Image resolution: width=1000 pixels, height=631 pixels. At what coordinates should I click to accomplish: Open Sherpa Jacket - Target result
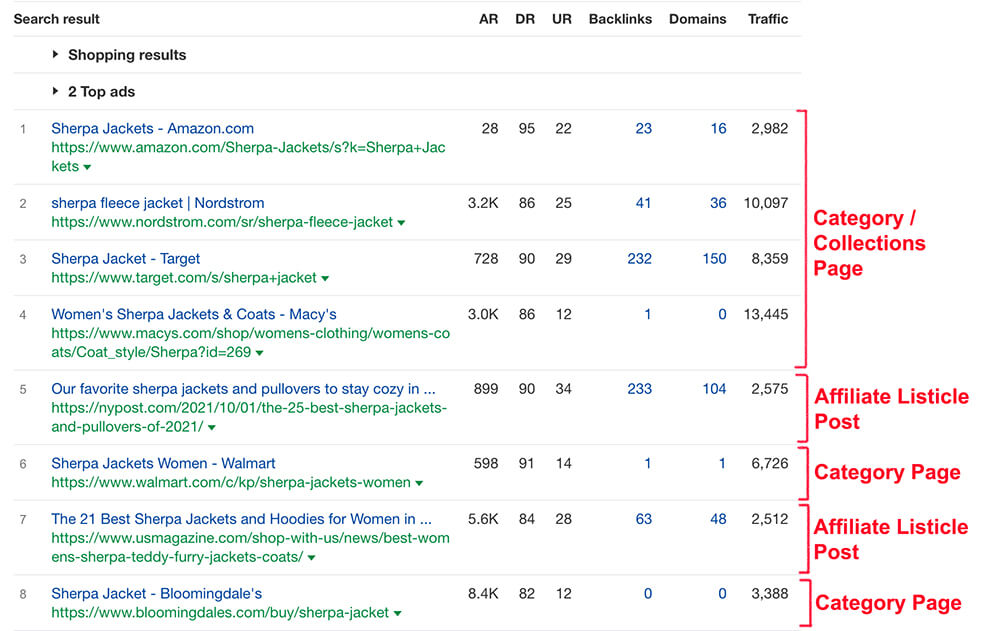coord(126,258)
